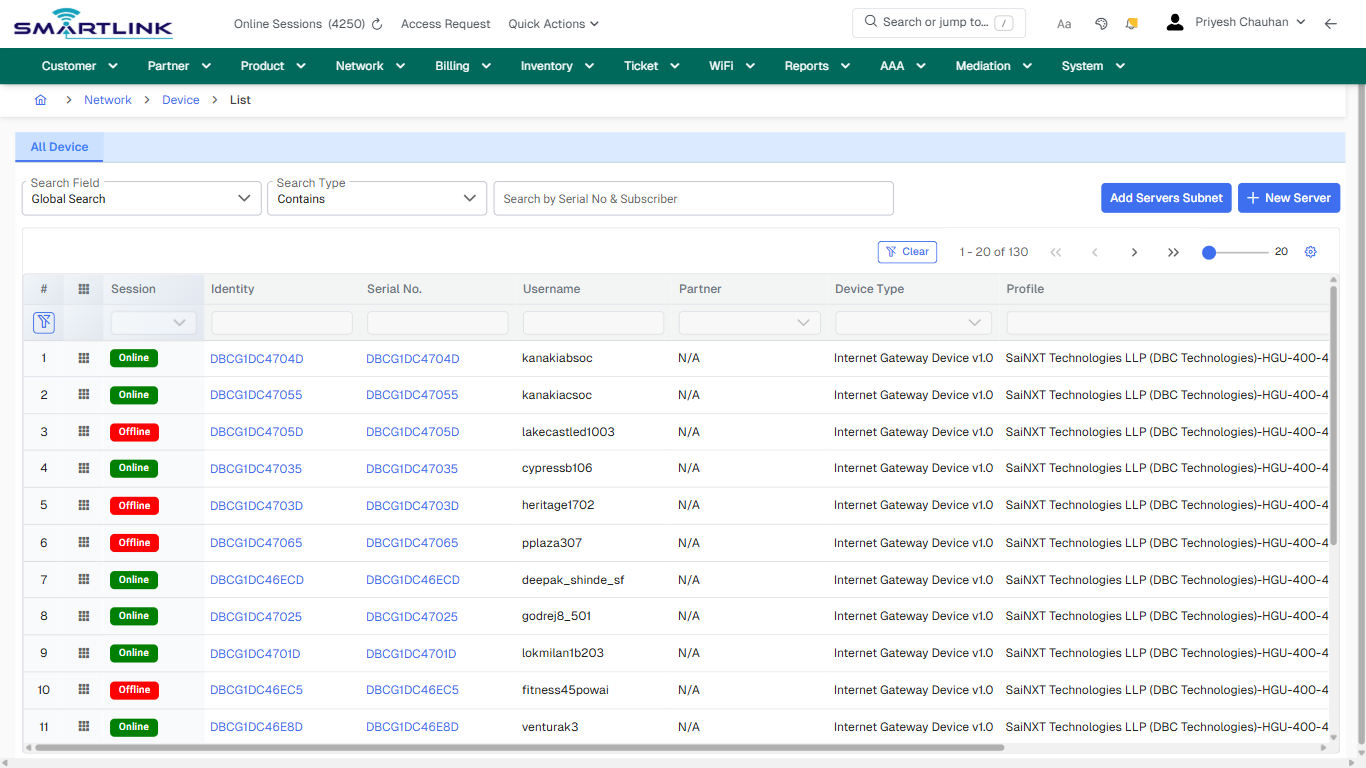Open the table column settings gear
The width and height of the screenshot is (1366, 768).
point(1310,252)
